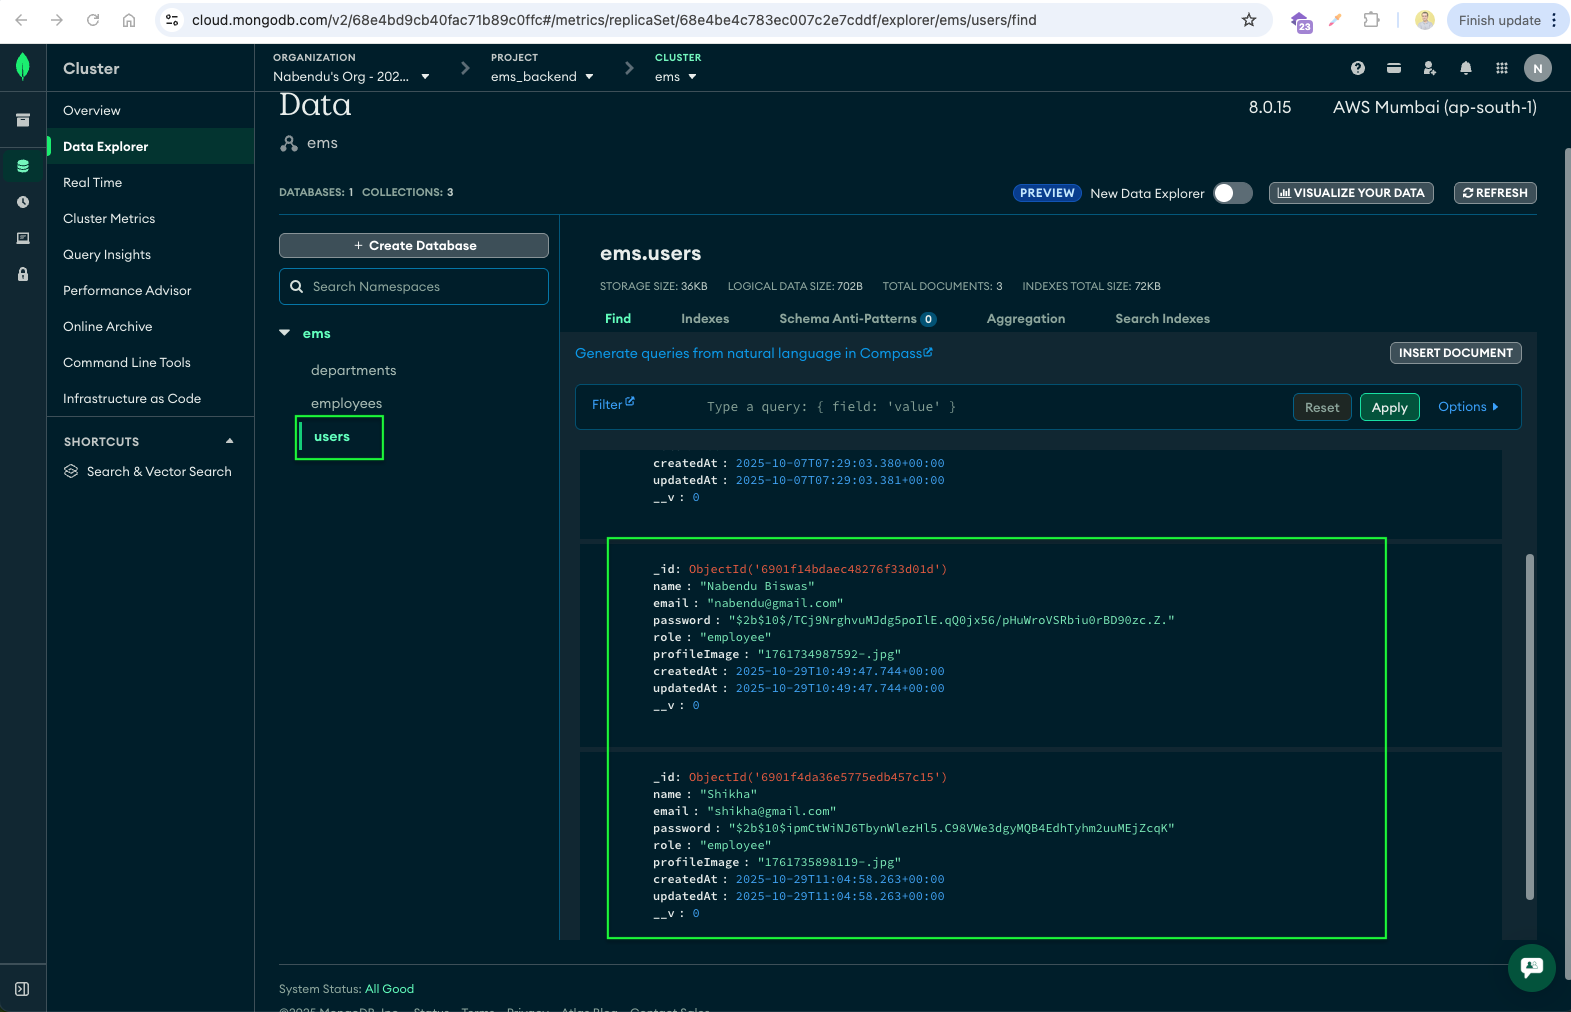
Task: Click the Insert Document button
Action: tap(1456, 353)
